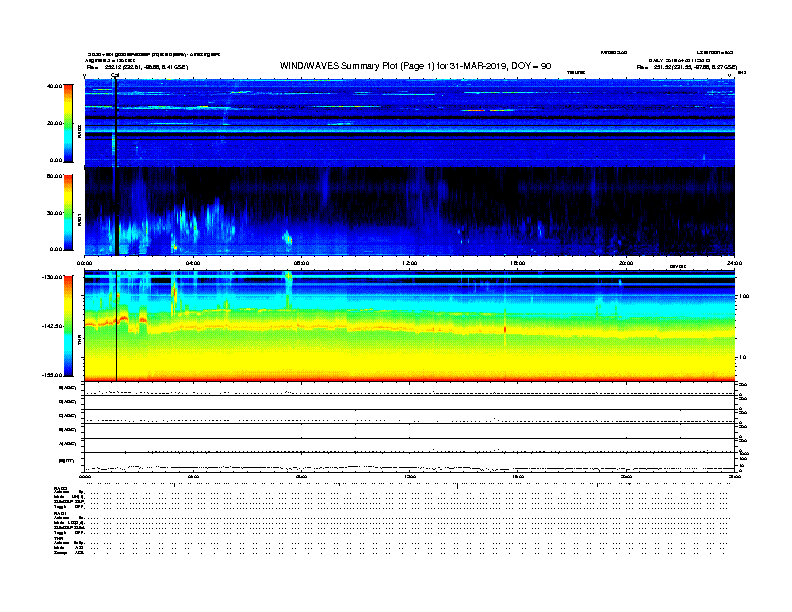The image size is (792, 612).
Task: Click the 10 label on TNR right axis
Action: click(x=742, y=358)
